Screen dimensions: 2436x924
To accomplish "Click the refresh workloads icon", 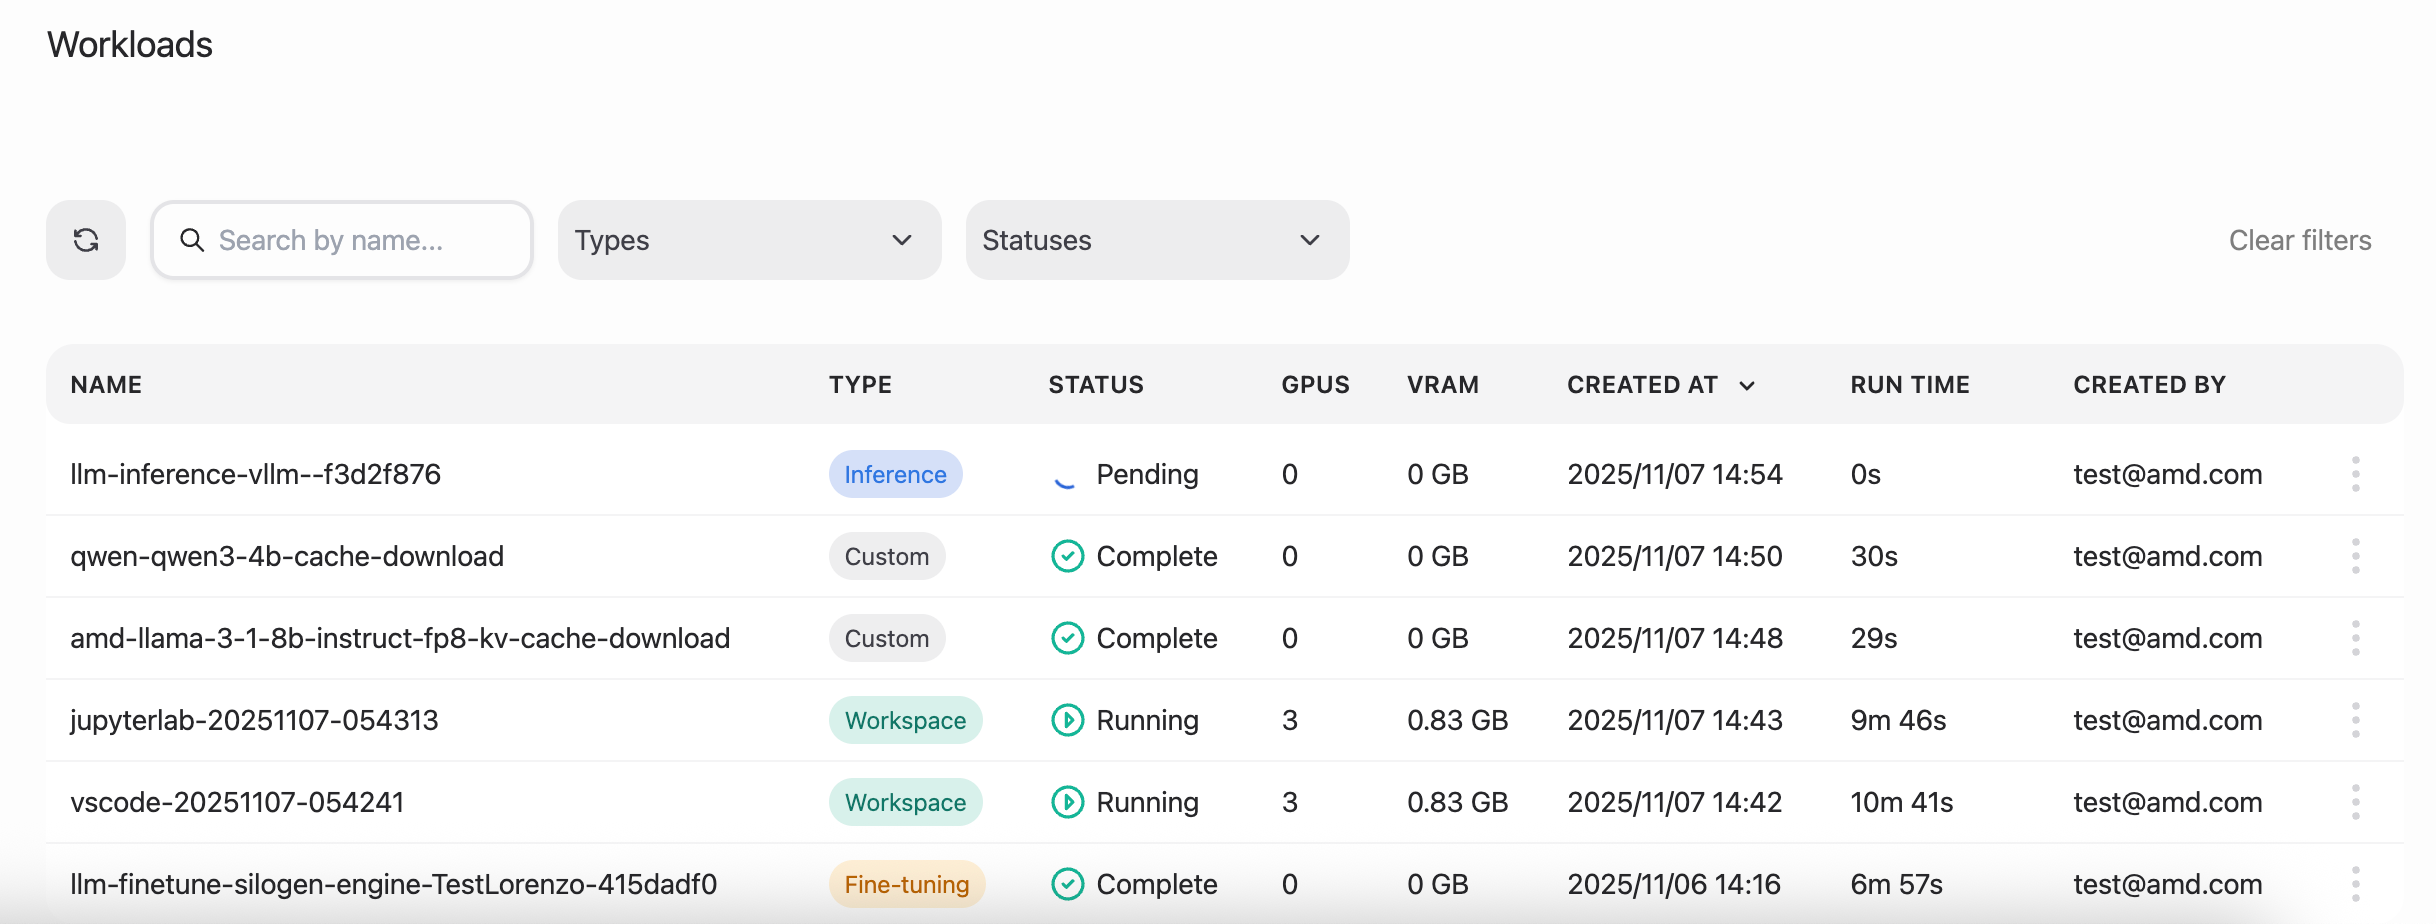I will (86, 240).
